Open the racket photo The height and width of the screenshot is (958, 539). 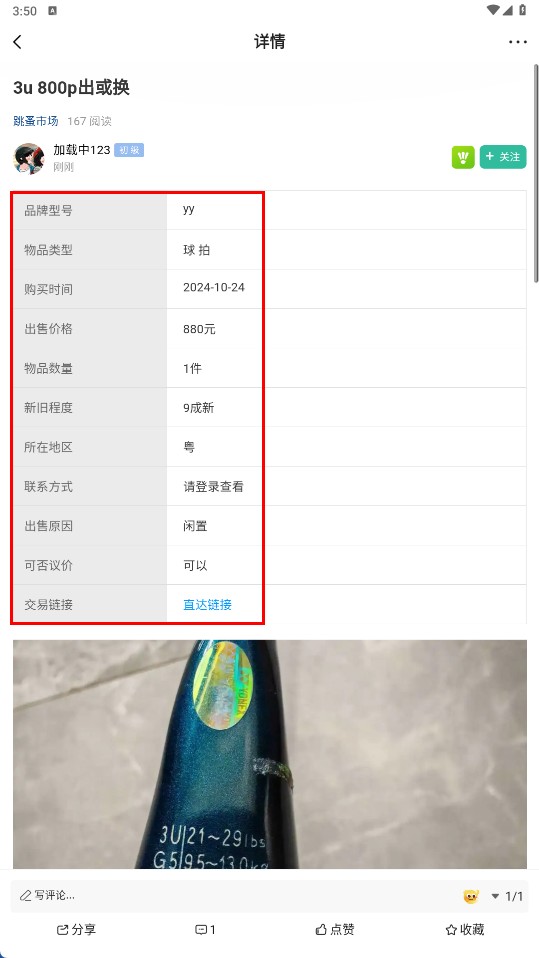pos(270,754)
